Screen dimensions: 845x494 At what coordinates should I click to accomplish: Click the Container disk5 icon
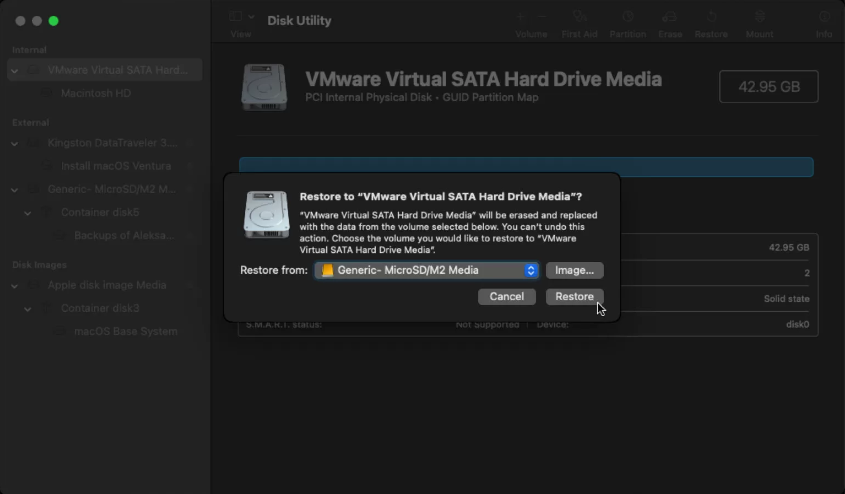click(x=47, y=212)
